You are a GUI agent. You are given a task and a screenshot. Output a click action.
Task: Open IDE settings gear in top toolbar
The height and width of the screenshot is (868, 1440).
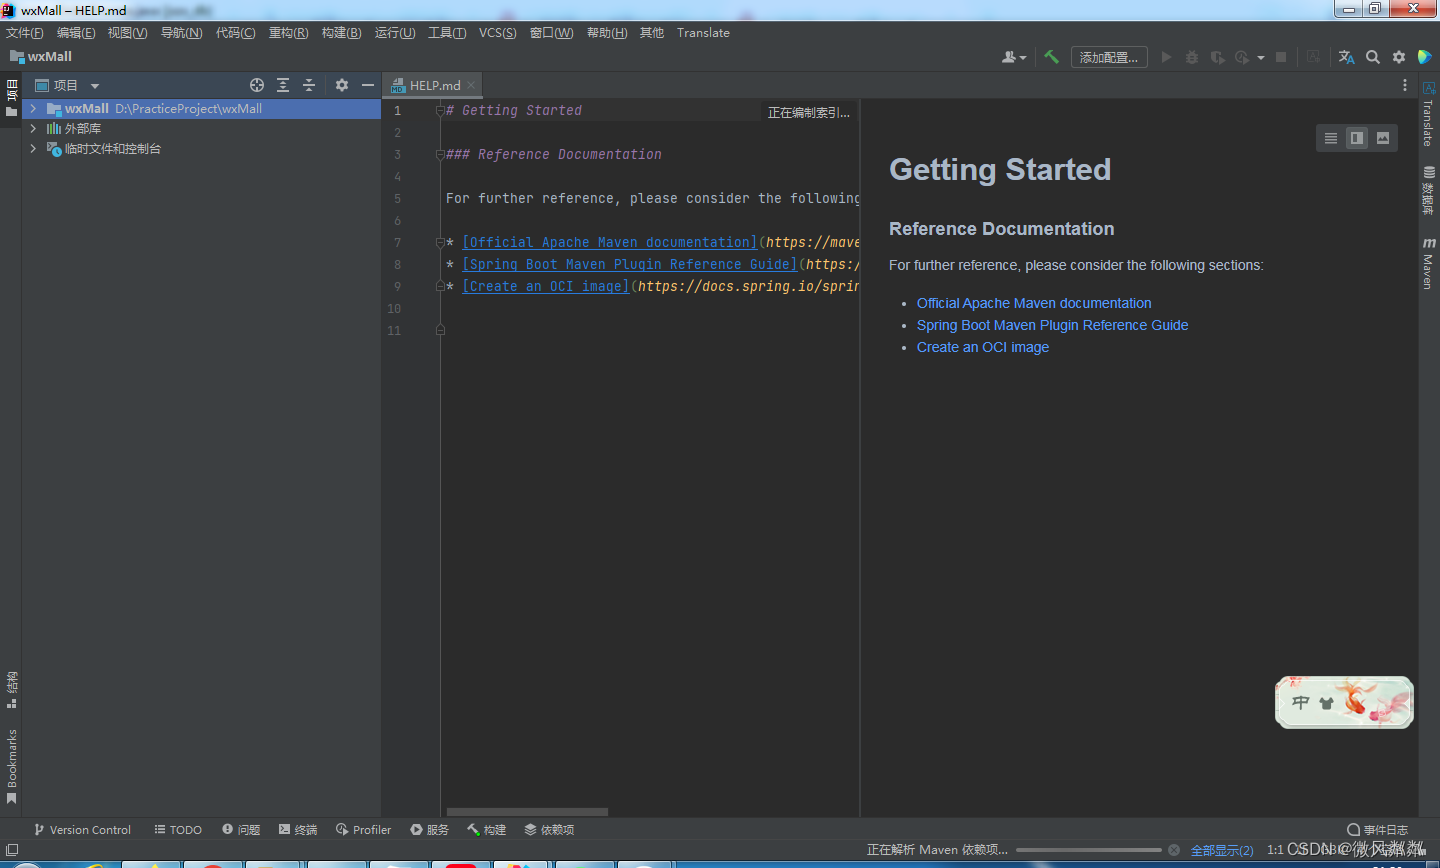point(1399,57)
